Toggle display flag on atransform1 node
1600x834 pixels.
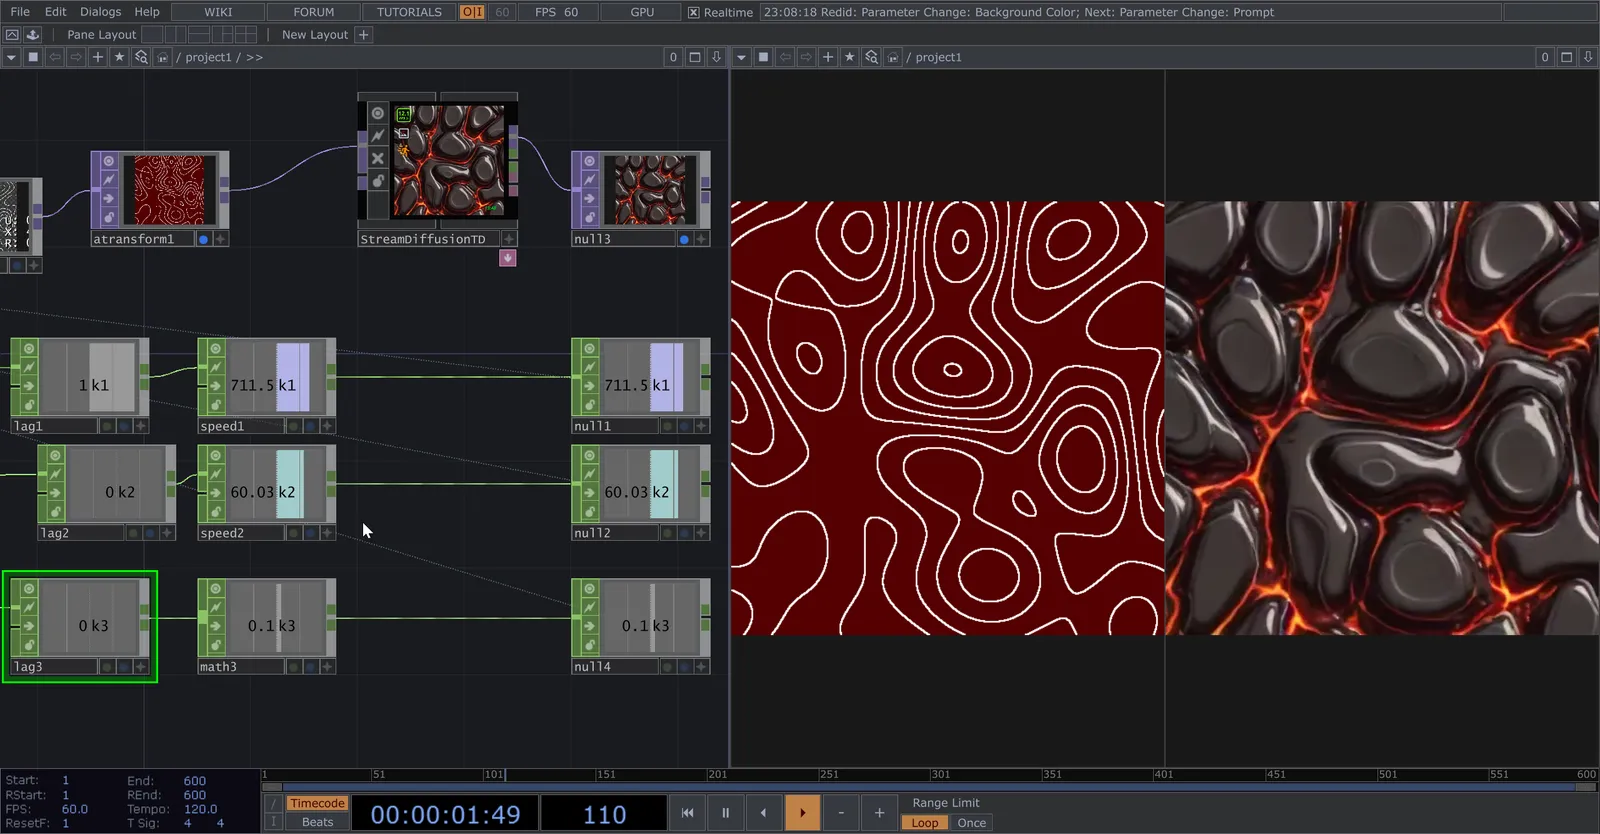tap(204, 239)
